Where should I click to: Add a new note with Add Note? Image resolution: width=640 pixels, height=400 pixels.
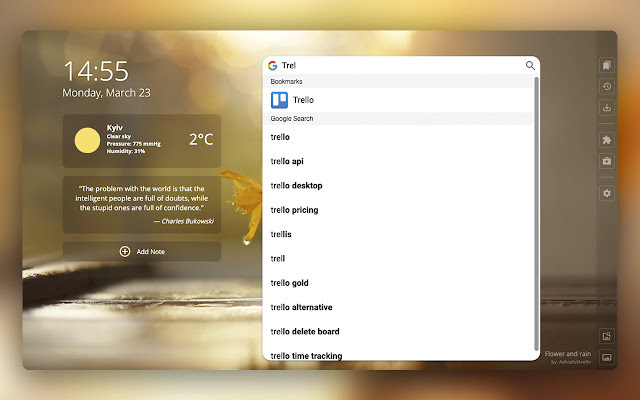click(x=142, y=251)
